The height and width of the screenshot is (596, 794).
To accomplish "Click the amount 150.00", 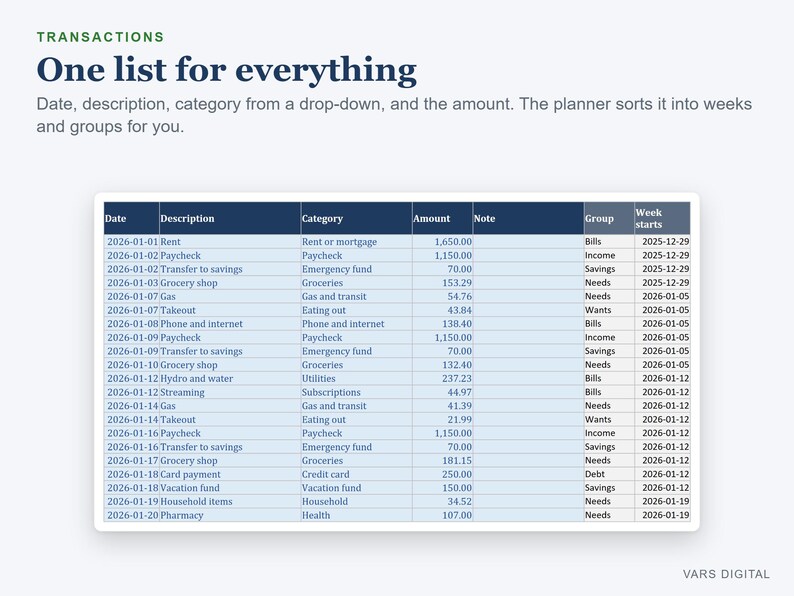I will tap(443, 488).
